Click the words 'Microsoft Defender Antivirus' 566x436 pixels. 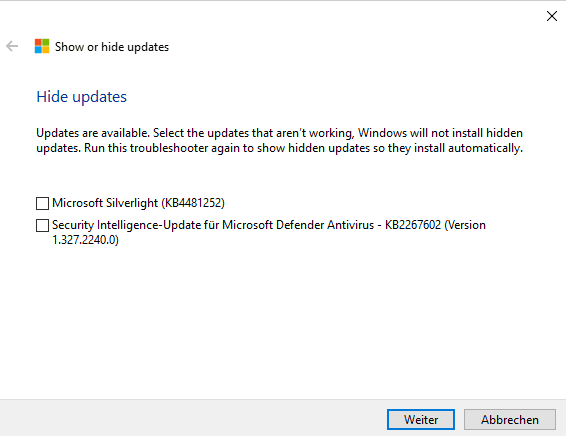298,225
